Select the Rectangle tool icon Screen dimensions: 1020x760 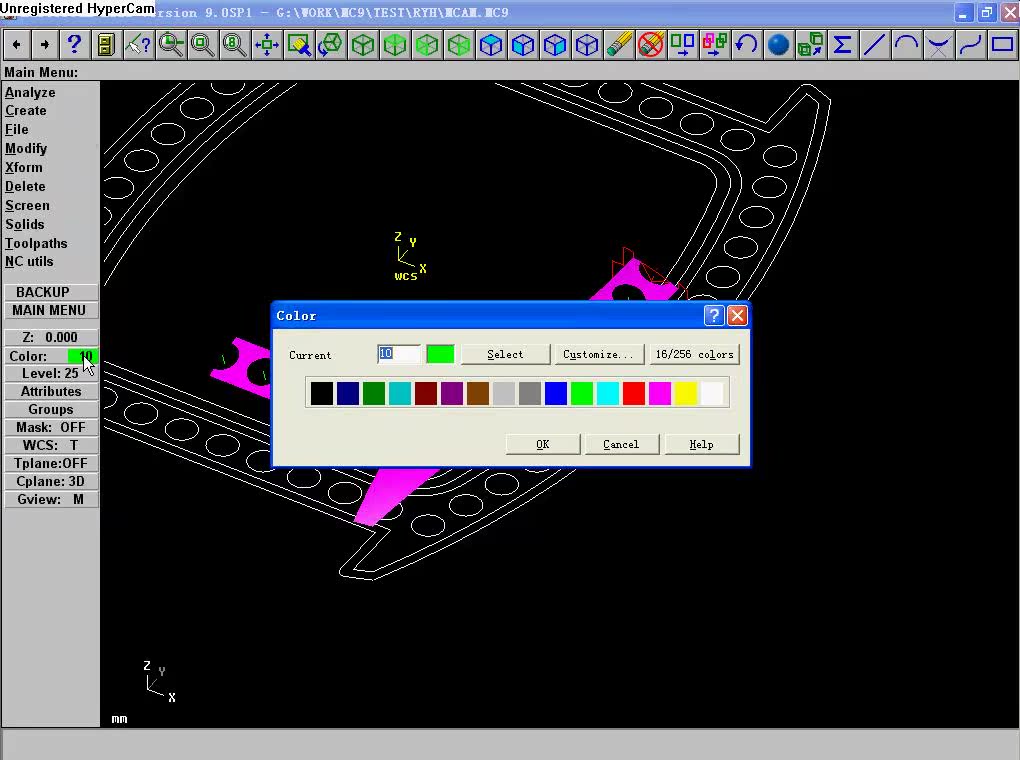point(1002,45)
